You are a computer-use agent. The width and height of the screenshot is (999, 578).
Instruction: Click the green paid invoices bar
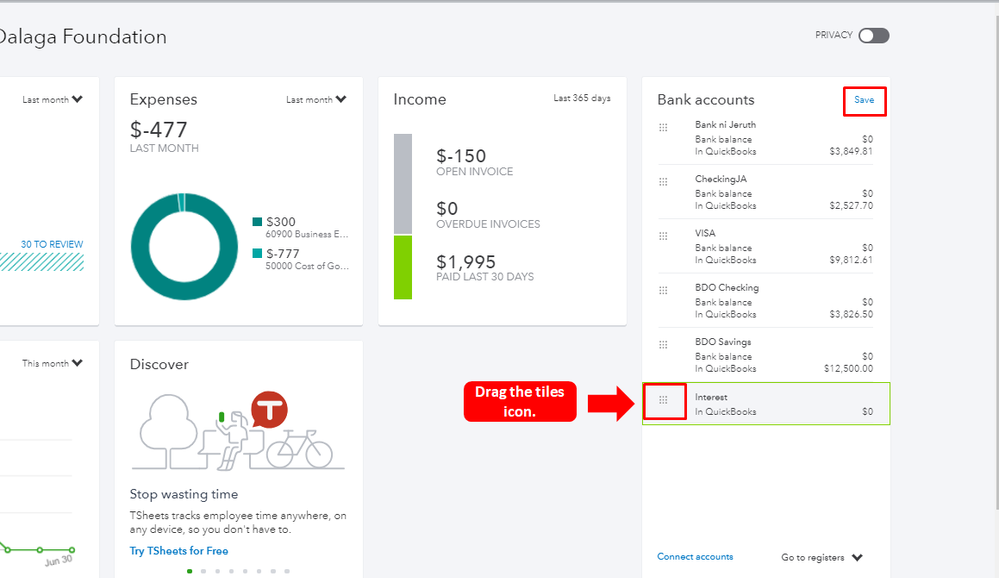click(403, 267)
